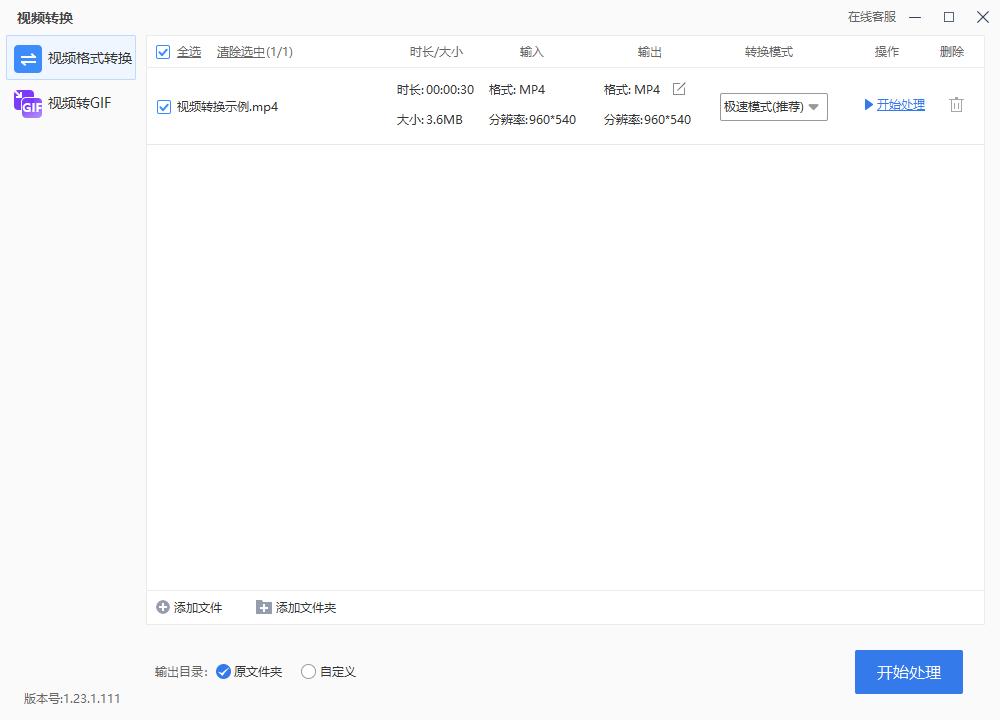
Task: Click the add-file plus icon
Action: click(x=161, y=607)
